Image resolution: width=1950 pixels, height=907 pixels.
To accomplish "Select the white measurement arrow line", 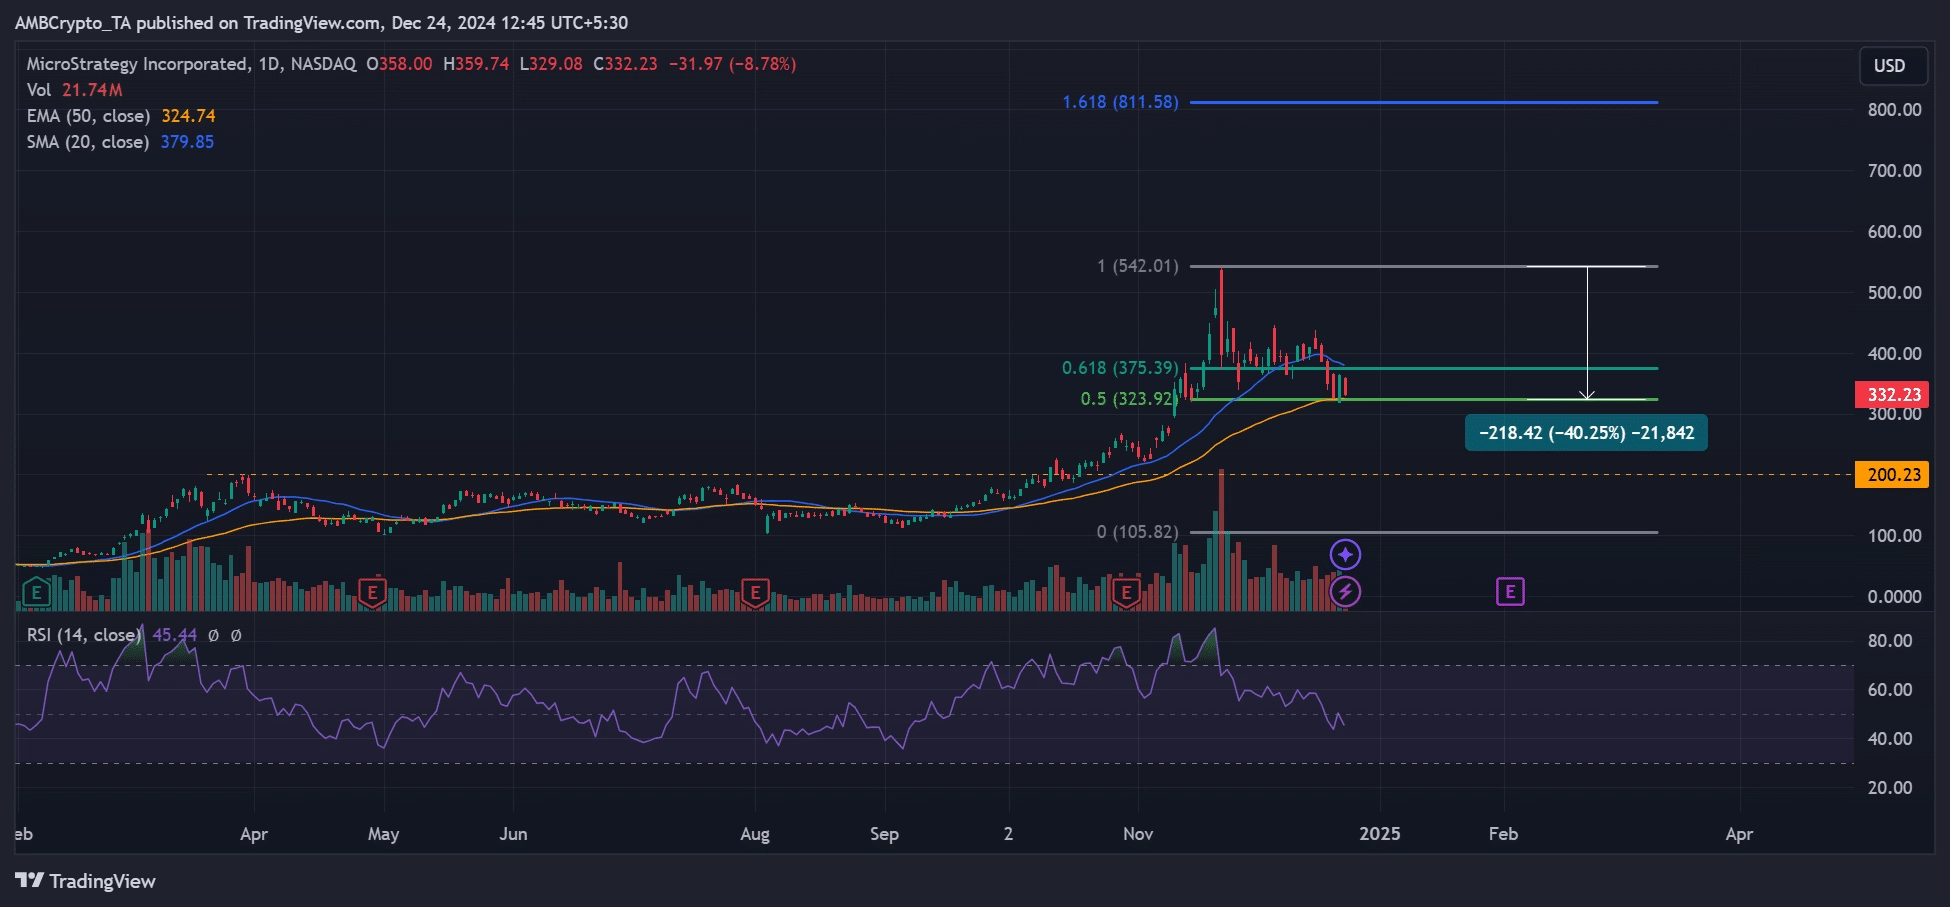I will [1587, 333].
